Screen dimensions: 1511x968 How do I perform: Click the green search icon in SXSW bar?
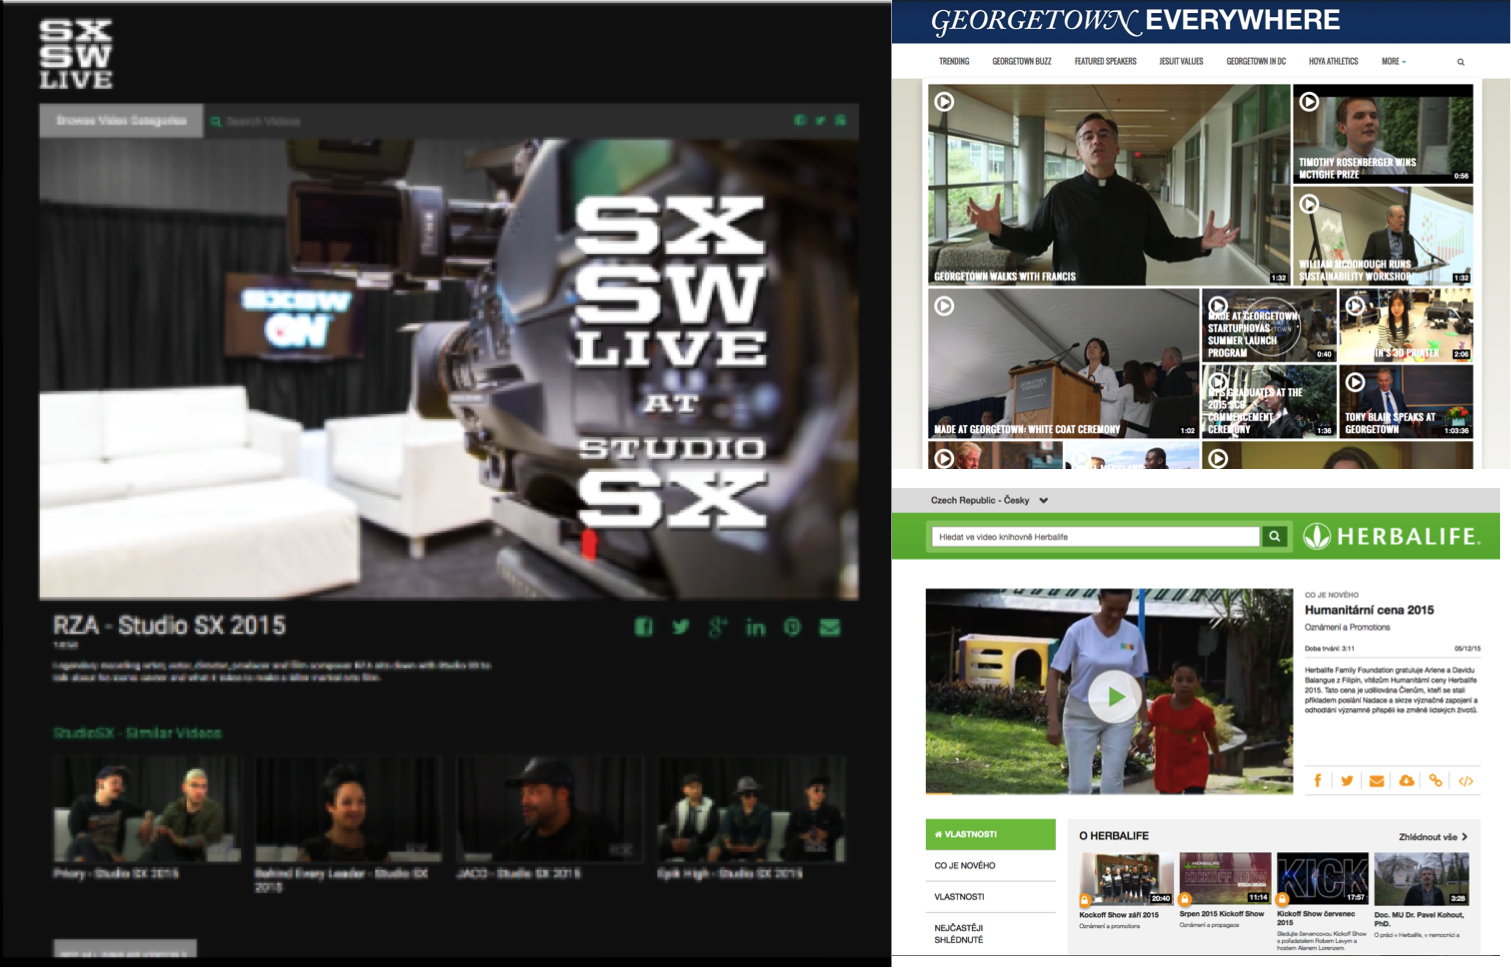tap(216, 121)
